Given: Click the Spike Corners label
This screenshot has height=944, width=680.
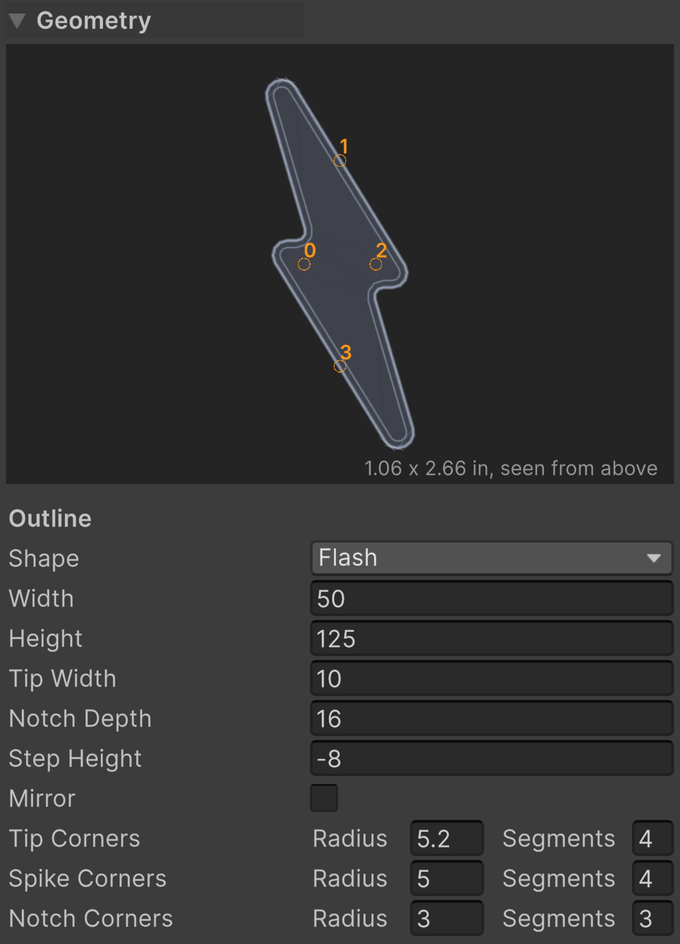Looking at the screenshot, I should pos(88,878).
